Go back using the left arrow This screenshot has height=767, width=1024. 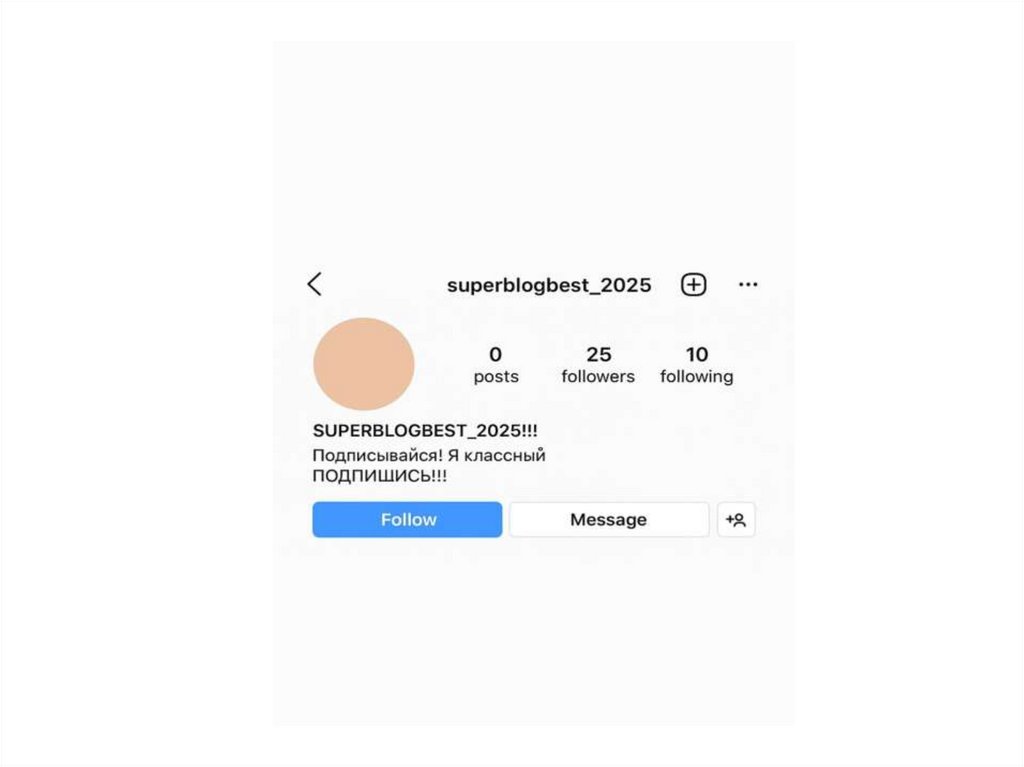[315, 284]
